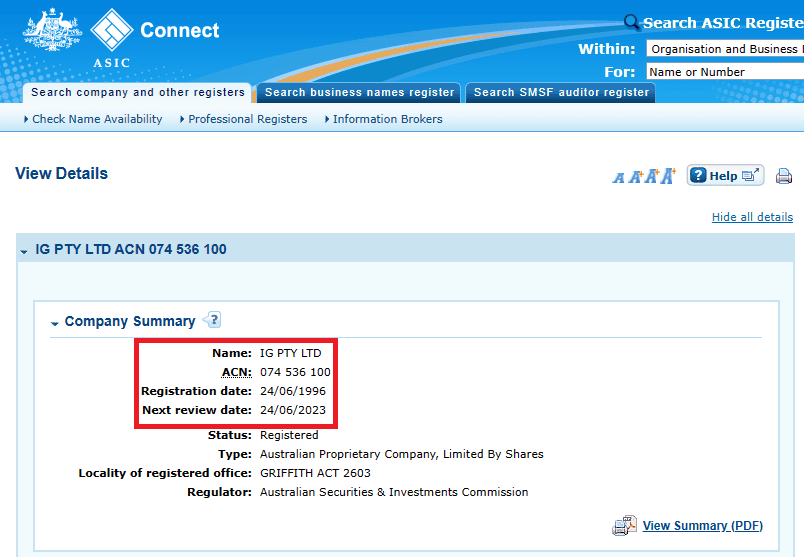The height and width of the screenshot is (557, 805).
Task: Click the Search ASIC Registers magnifier icon
Action: point(631,22)
